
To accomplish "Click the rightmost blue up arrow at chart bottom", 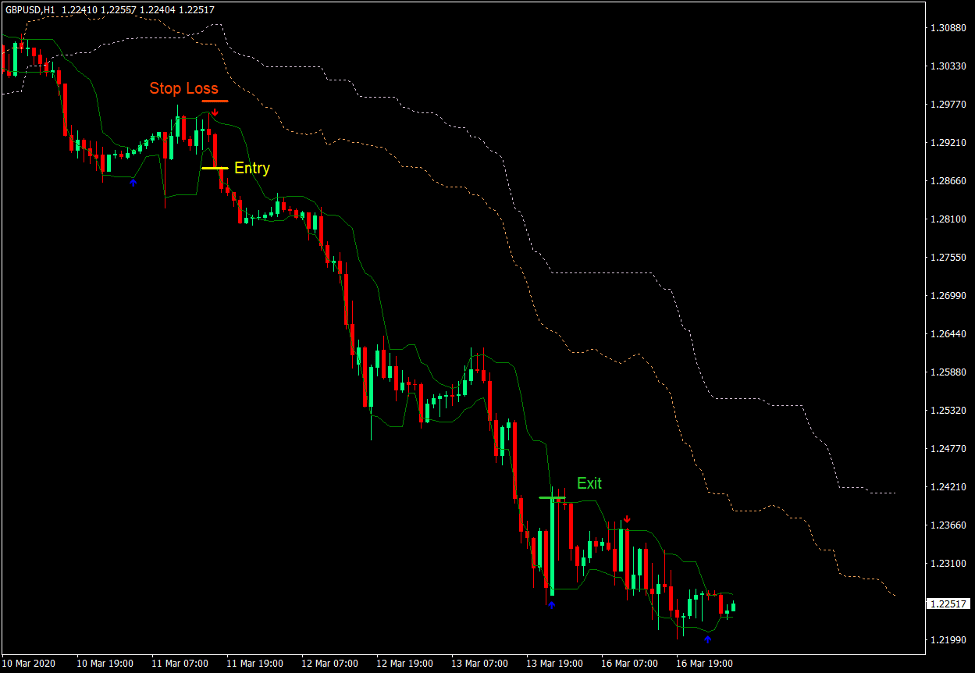I will pos(708,637).
